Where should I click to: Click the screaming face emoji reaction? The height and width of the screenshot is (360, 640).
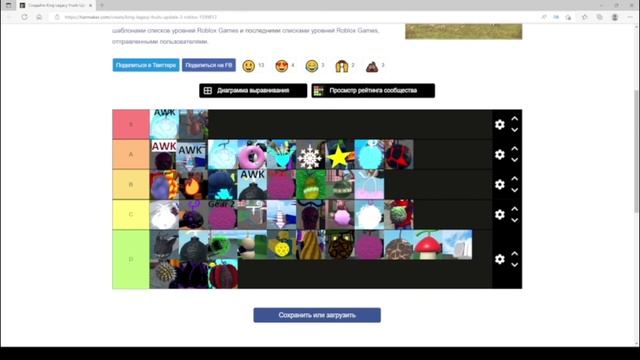pyautogui.click(x=342, y=66)
